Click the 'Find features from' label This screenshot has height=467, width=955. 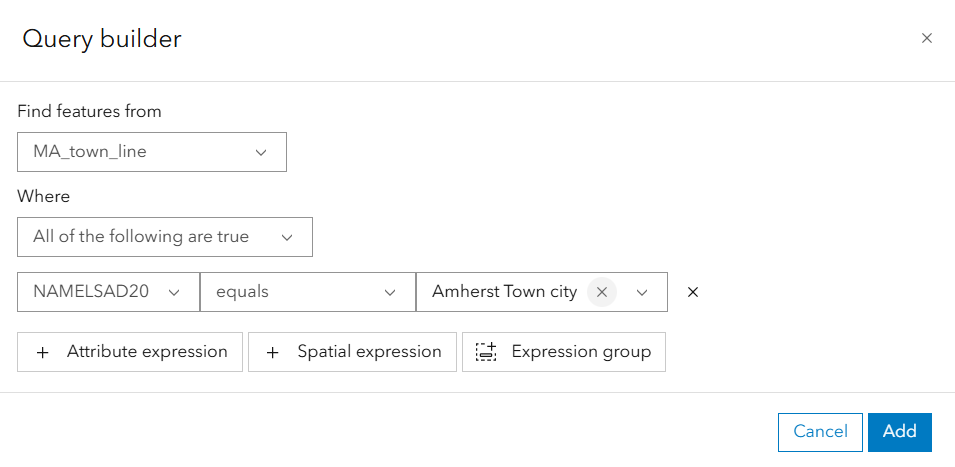[90, 111]
